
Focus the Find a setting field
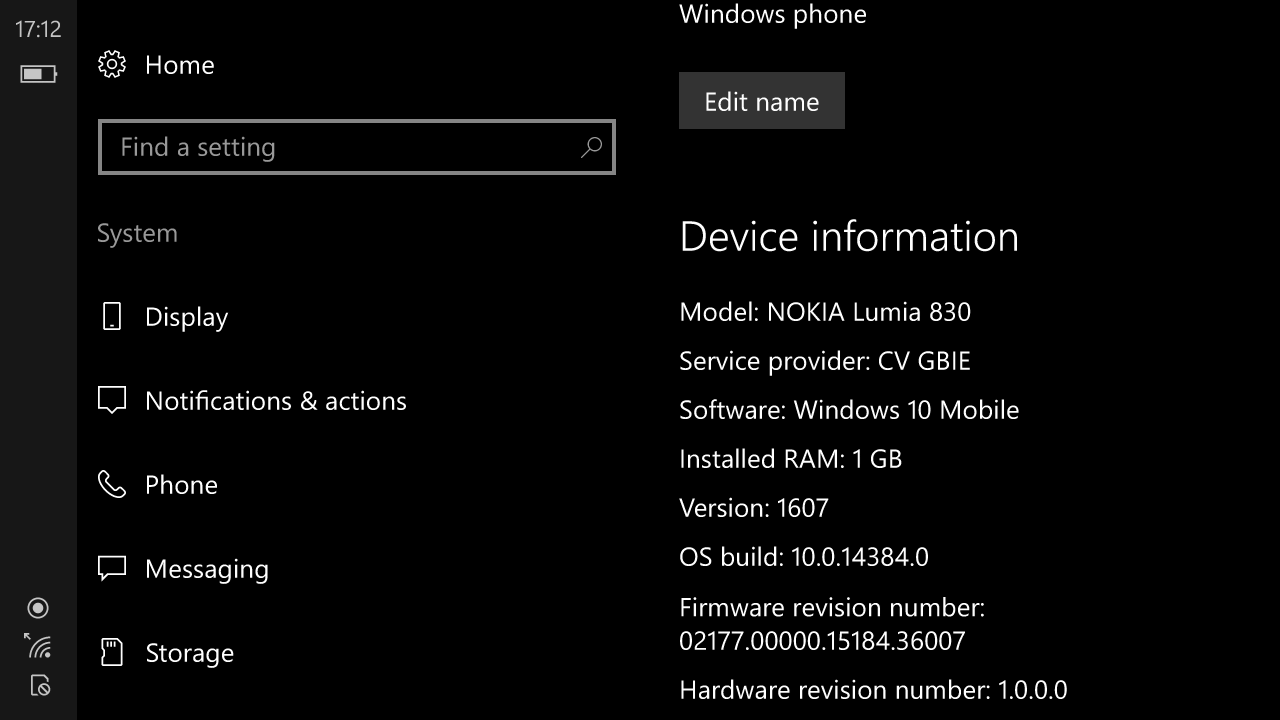click(x=357, y=147)
